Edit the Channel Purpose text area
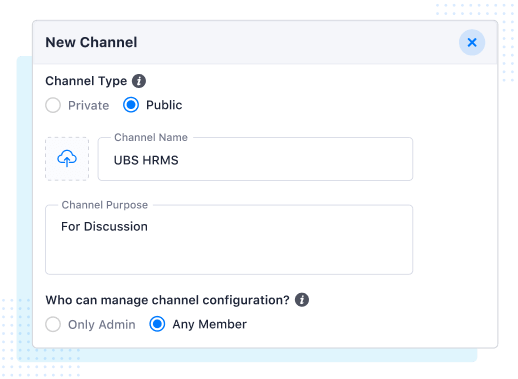The height and width of the screenshot is (379, 518). 229,240
